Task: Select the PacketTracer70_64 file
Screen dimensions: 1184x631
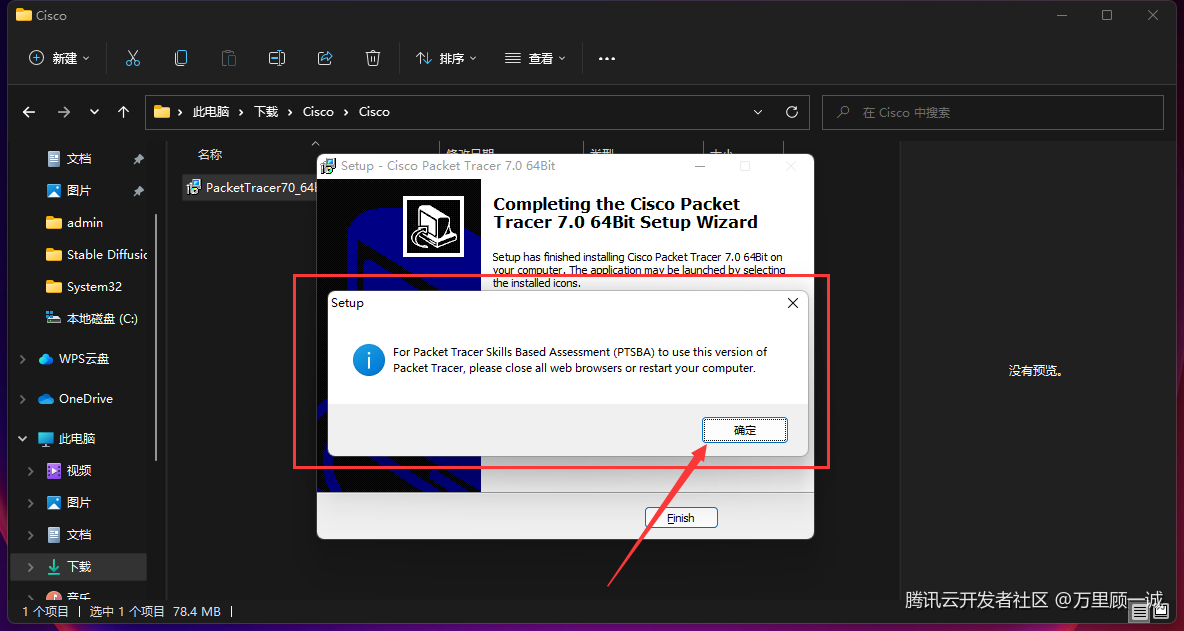Action: 252,187
